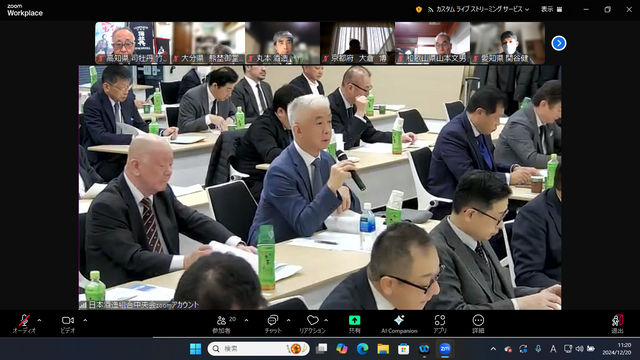Click the IME 'A' input mode indicator
This screenshot has width=640, height=360.
pos(553,349)
